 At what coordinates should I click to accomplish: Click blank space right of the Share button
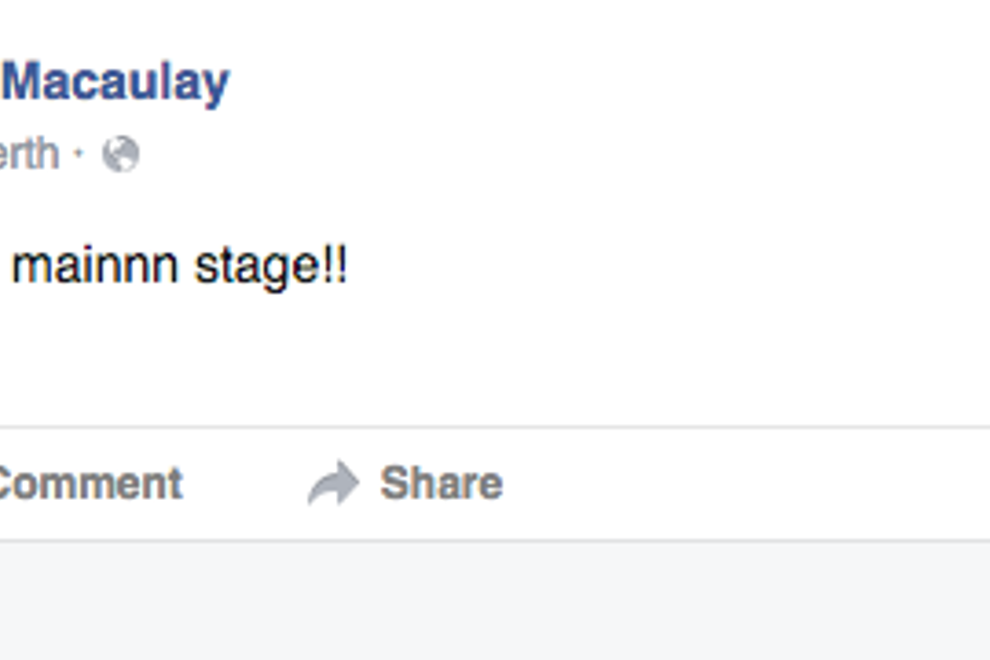coord(750,484)
